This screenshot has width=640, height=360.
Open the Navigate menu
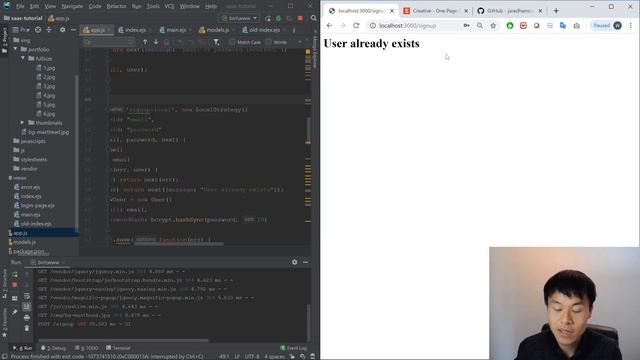coord(72,6)
